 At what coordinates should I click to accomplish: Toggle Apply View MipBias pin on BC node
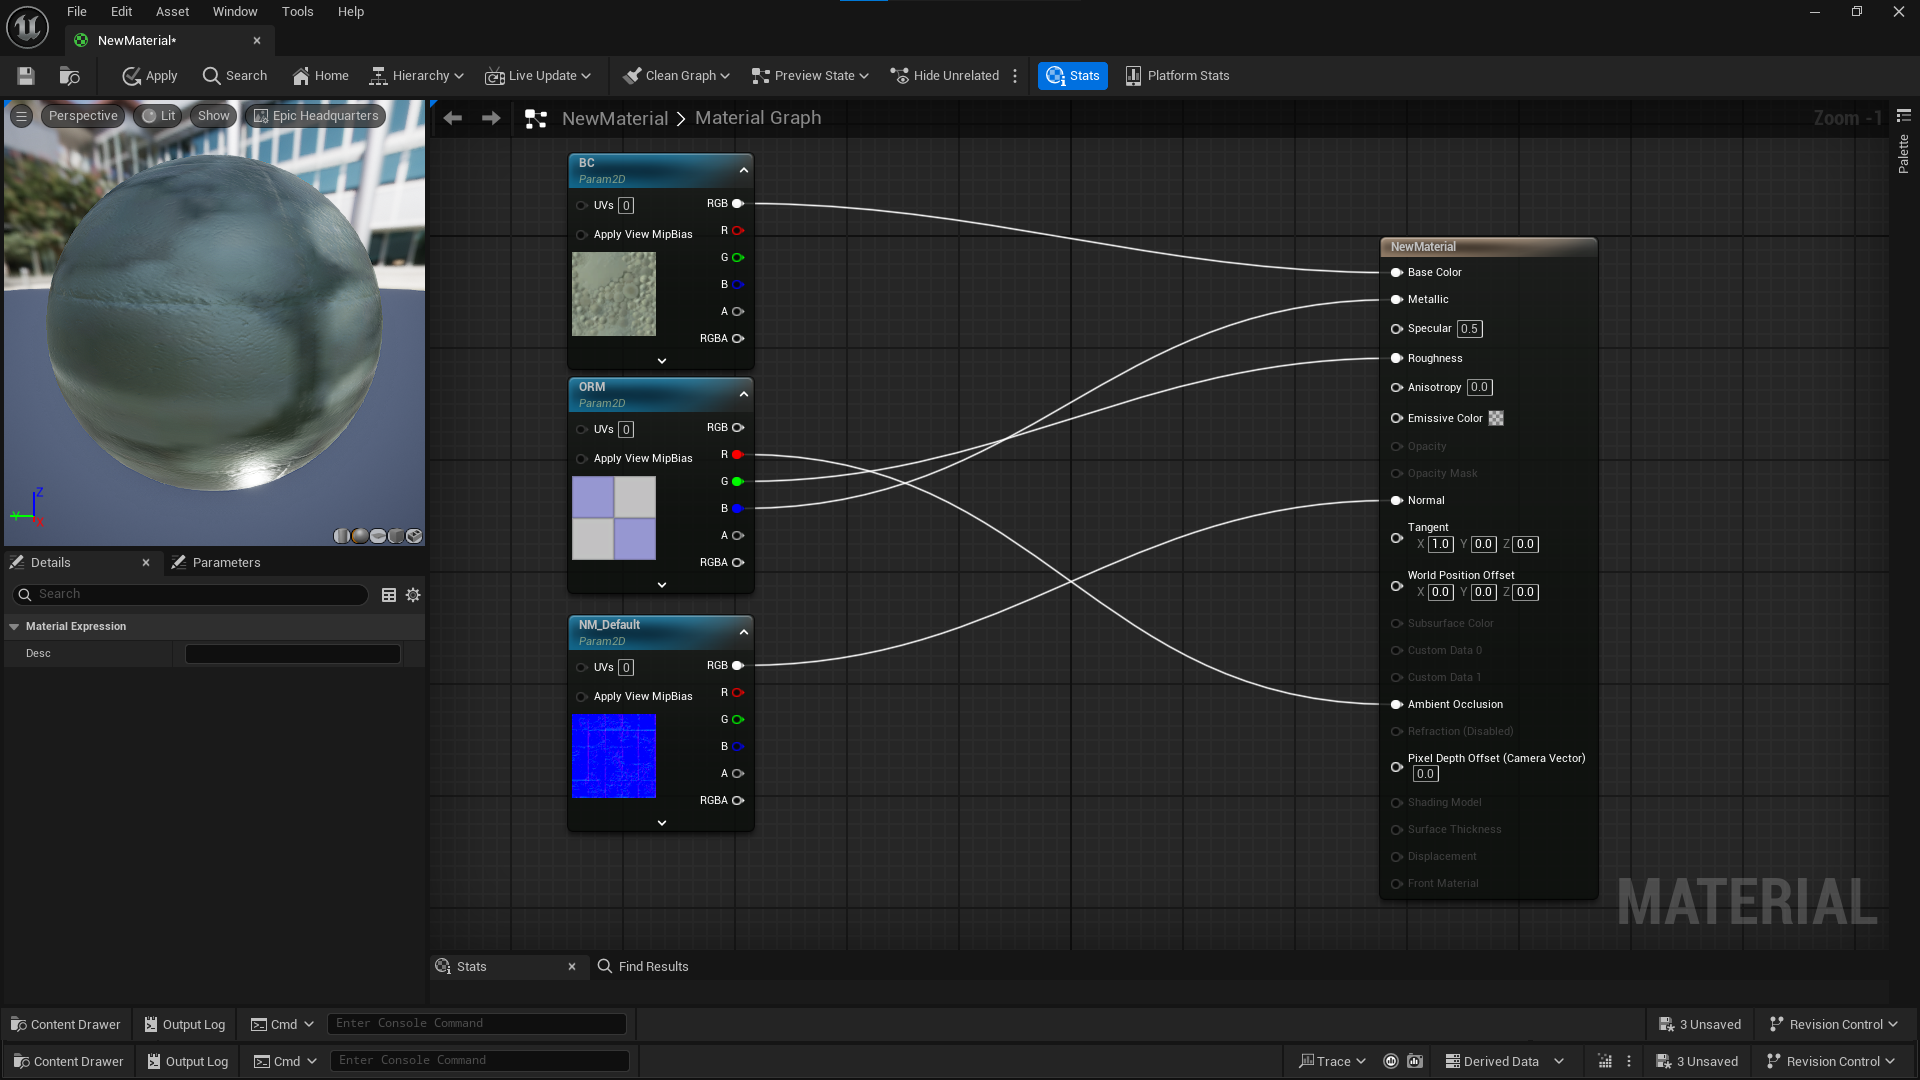click(581, 235)
